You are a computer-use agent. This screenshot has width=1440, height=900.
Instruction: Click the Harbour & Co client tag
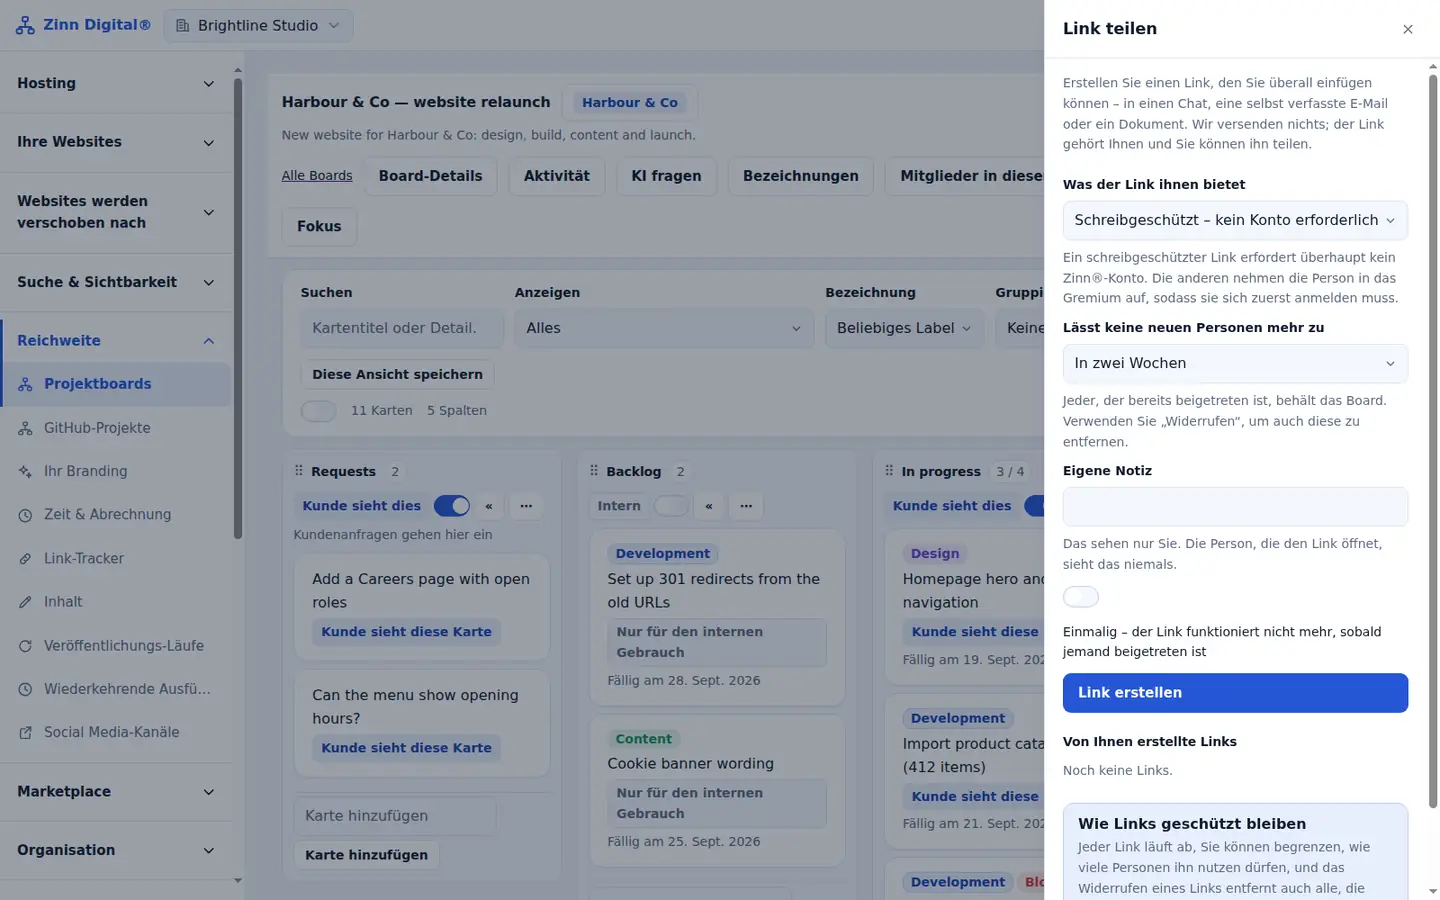630,102
